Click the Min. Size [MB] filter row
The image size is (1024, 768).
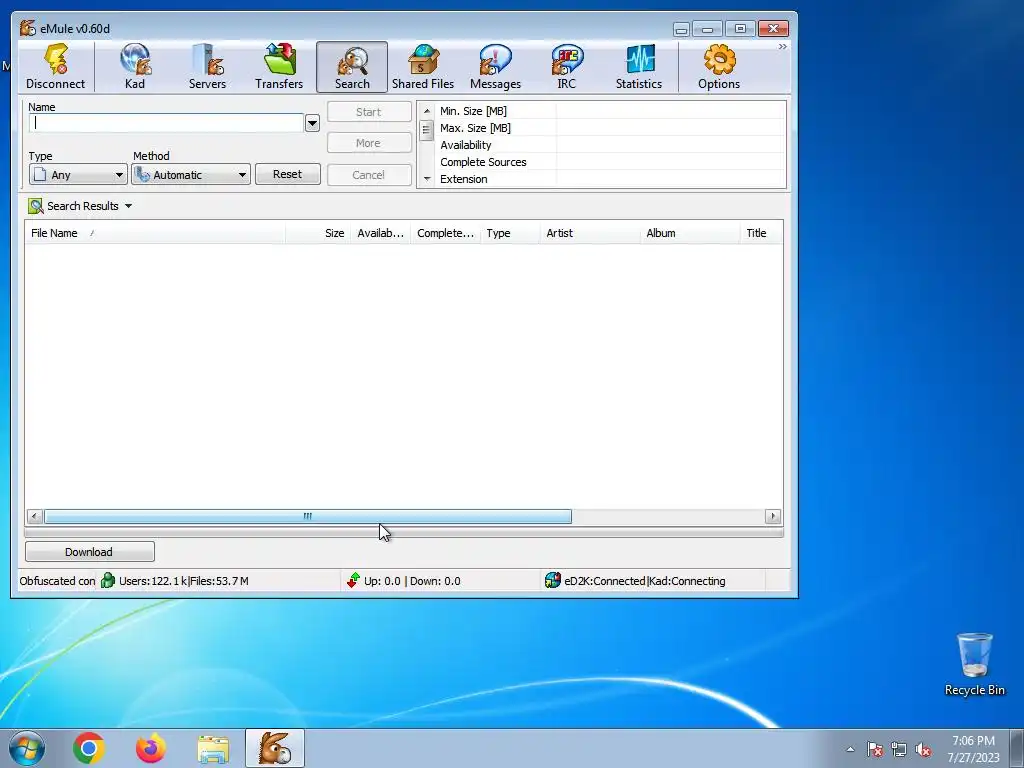point(610,111)
